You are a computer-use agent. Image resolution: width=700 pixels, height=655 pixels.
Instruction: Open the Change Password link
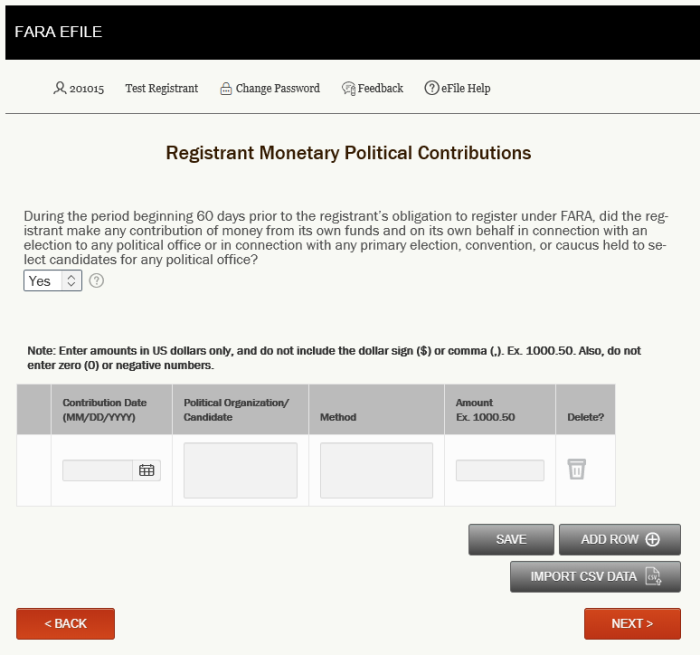pyautogui.click(x=278, y=88)
